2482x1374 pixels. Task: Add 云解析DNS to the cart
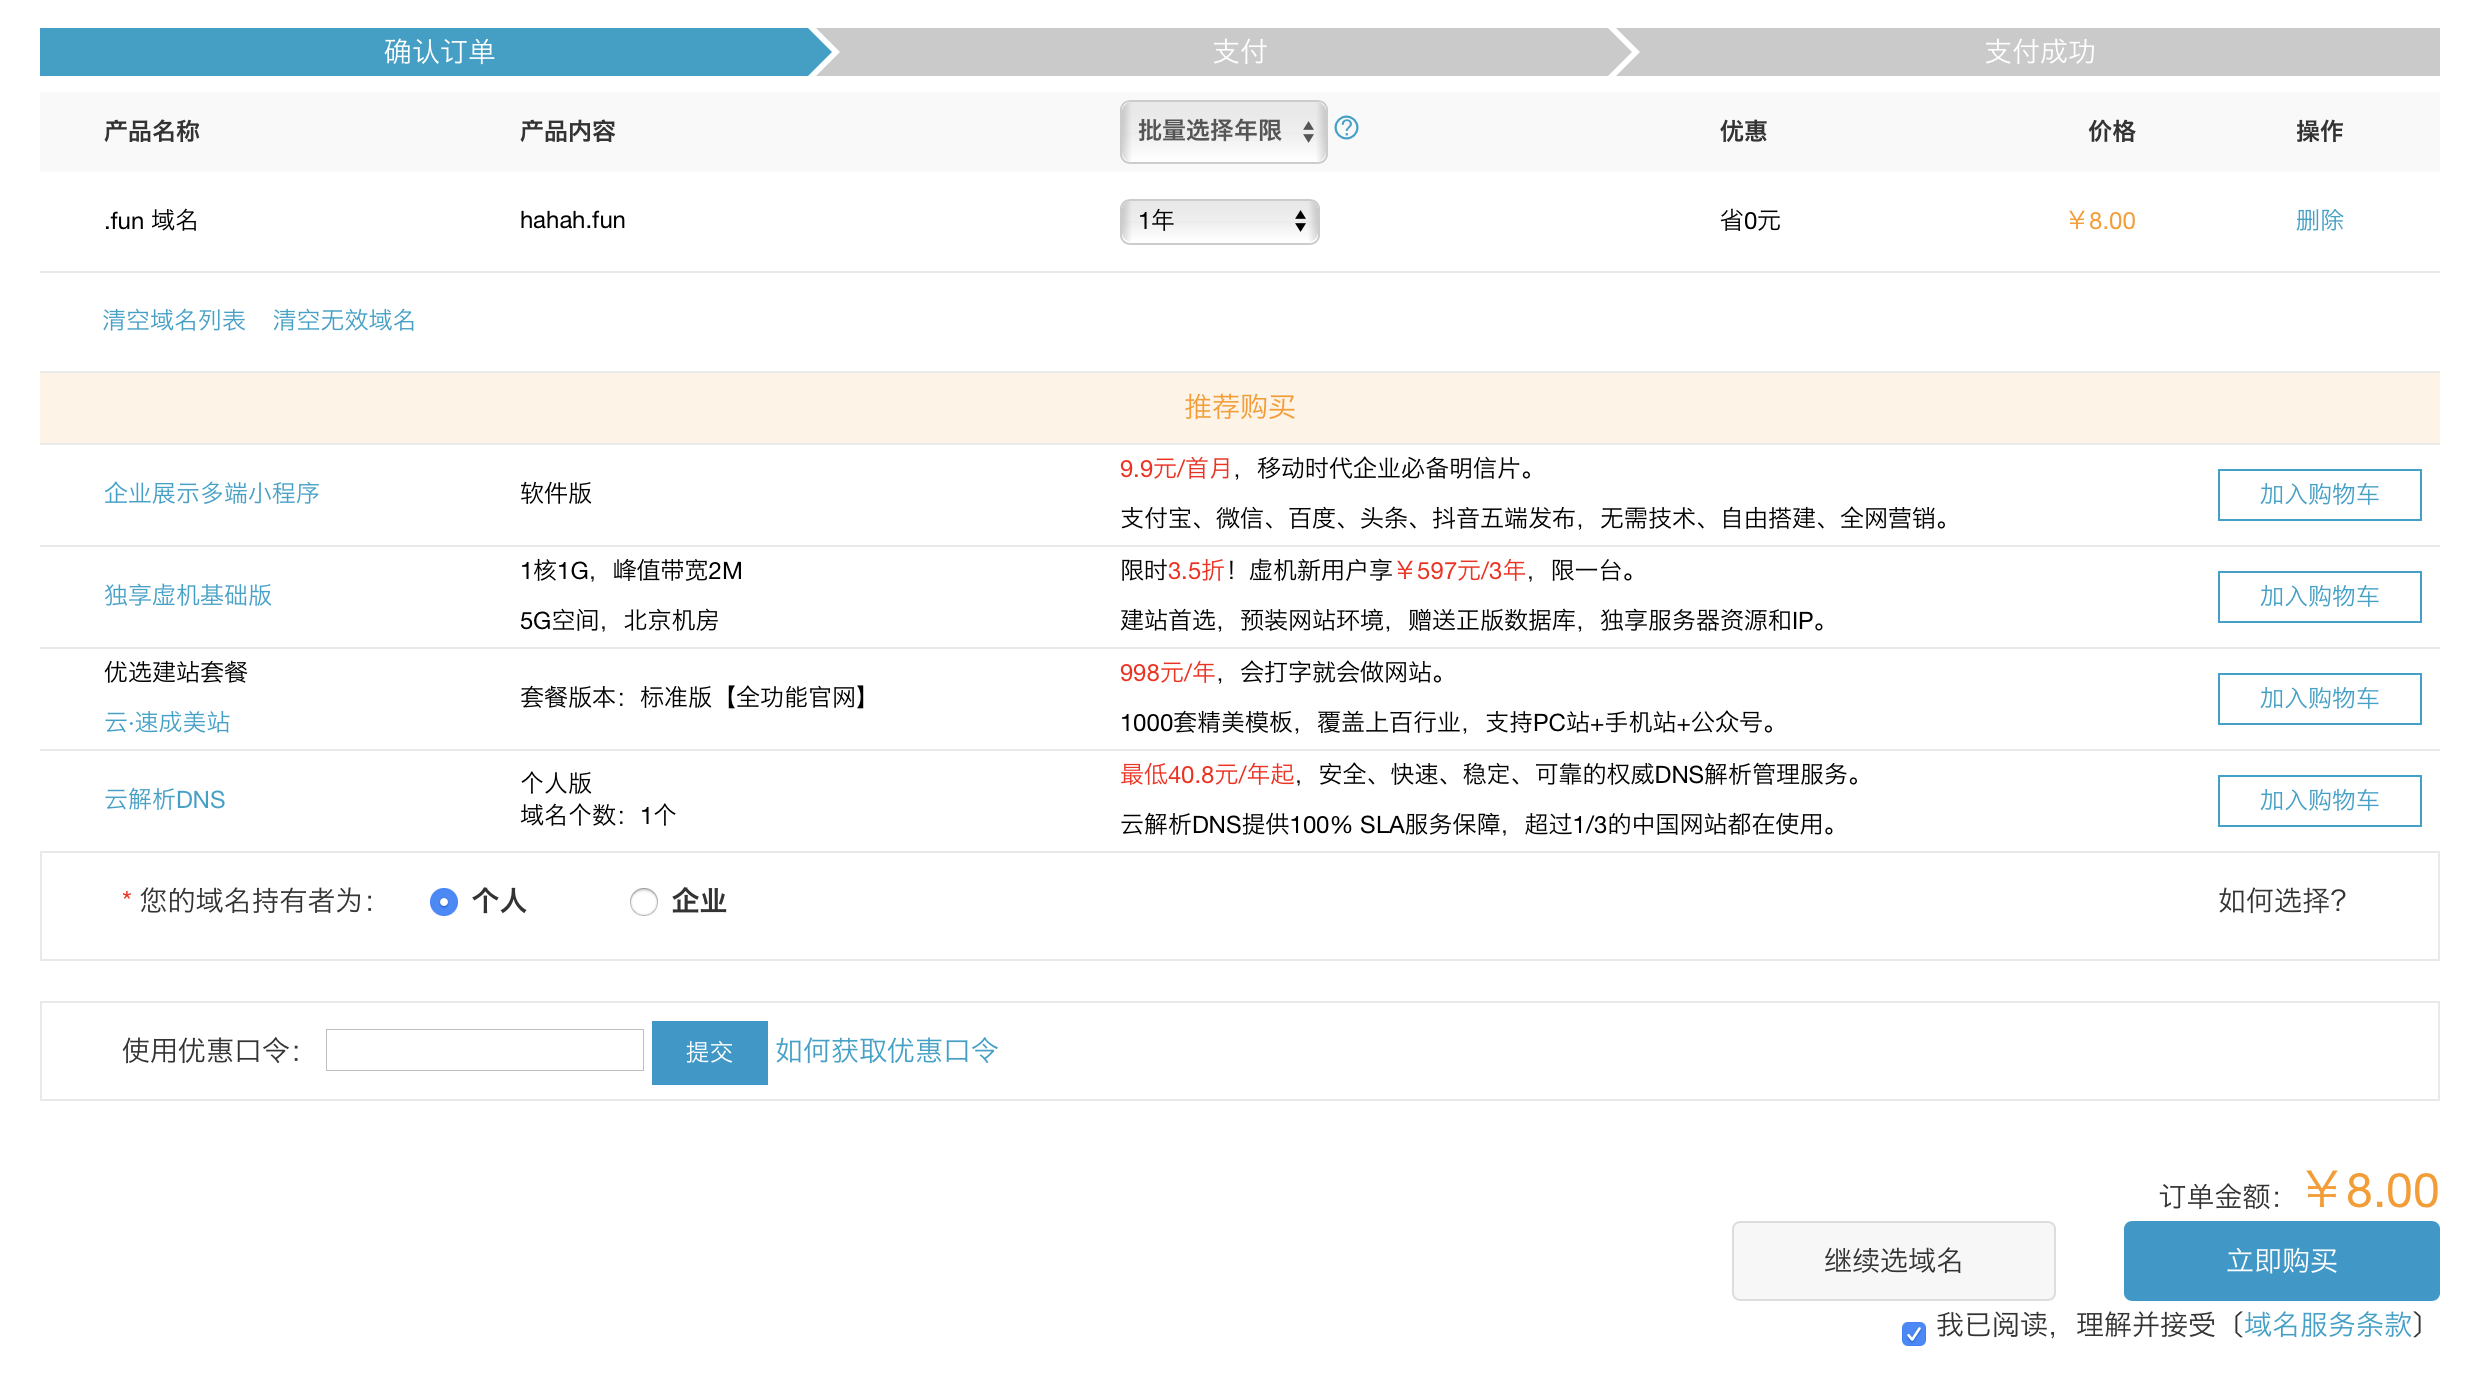(x=2319, y=800)
